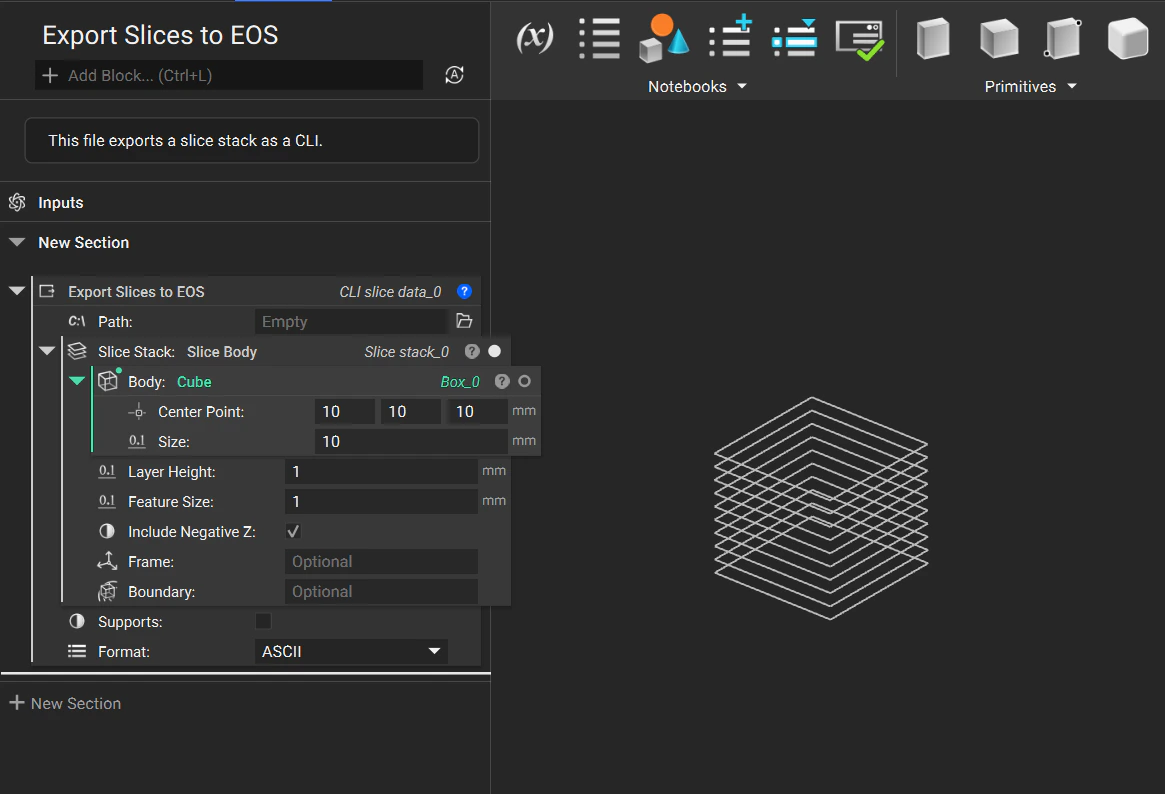The height and width of the screenshot is (794, 1165).
Task: Select the first cube icon under Primitives
Action: click(932, 38)
